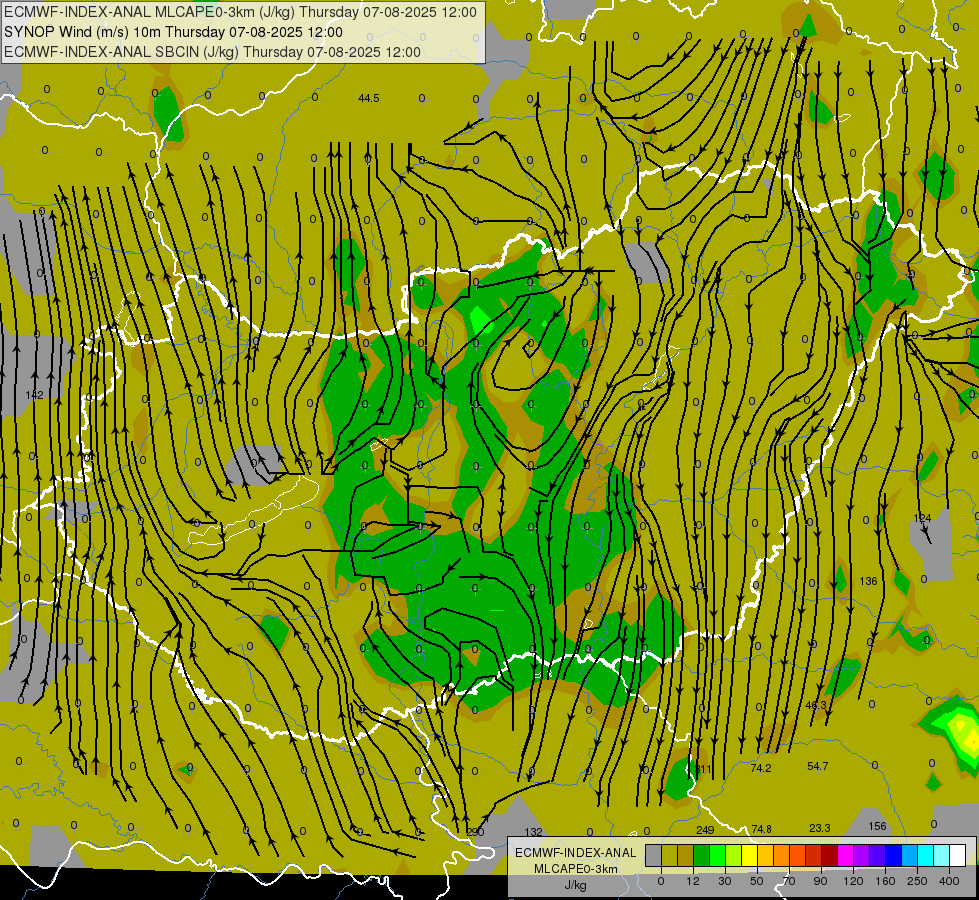This screenshot has height=900, width=979.
Task: Click the legend tick value 90
Action: (x=820, y=881)
